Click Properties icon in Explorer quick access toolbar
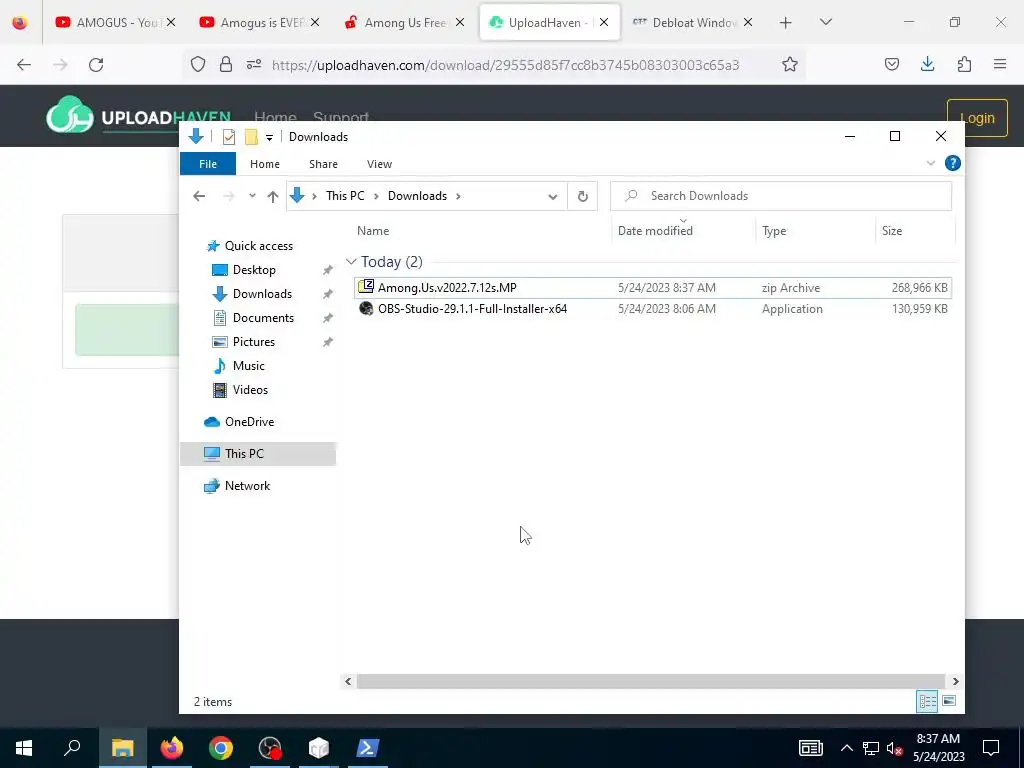 (229, 137)
